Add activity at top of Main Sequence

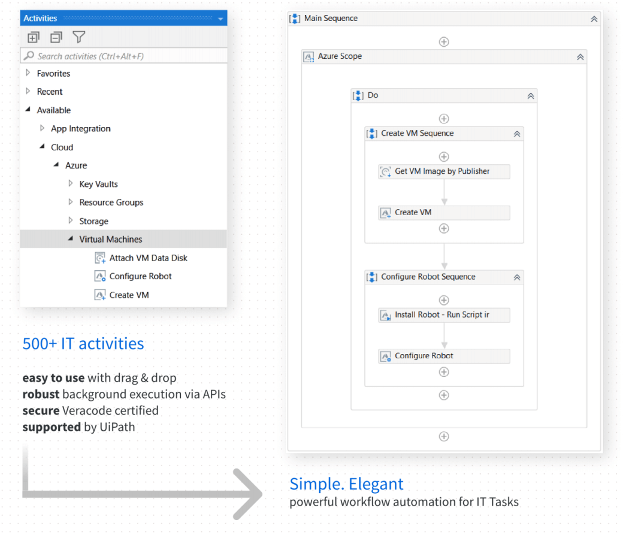click(x=444, y=42)
